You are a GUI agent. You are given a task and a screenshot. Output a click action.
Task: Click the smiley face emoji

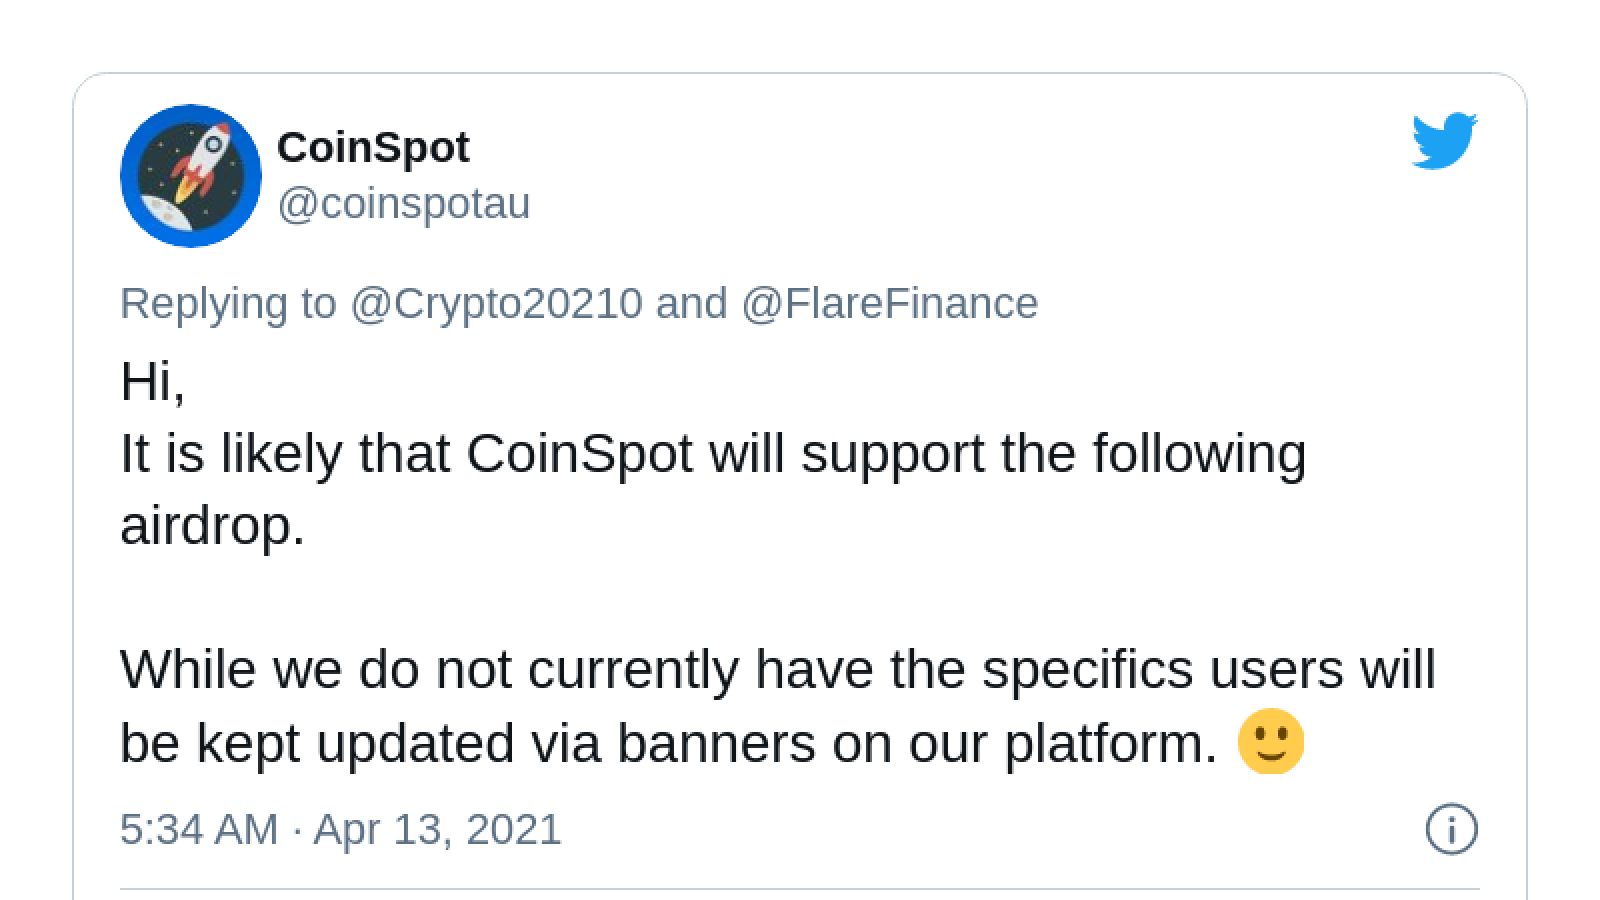pos(1271,742)
